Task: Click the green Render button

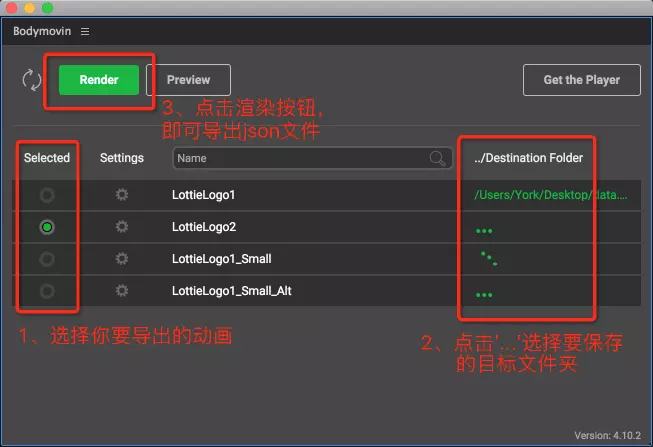Action: (99, 80)
